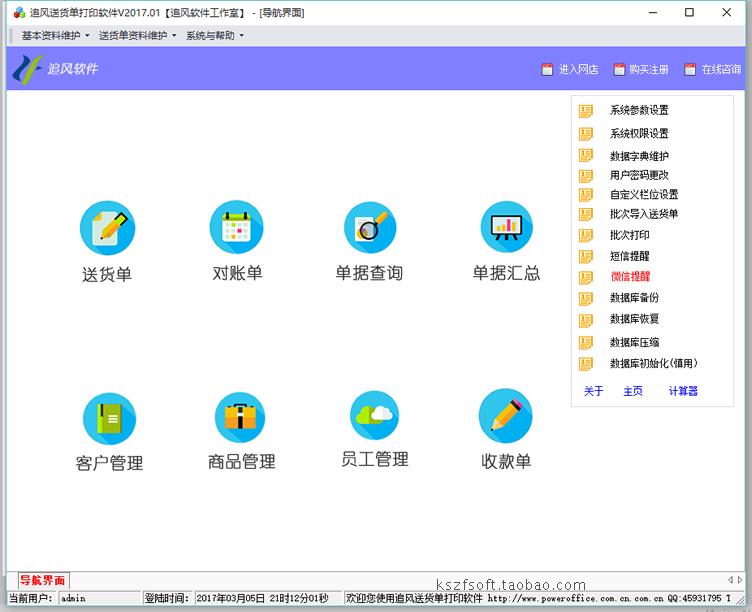Click the 主页 link

tap(633, 391)
